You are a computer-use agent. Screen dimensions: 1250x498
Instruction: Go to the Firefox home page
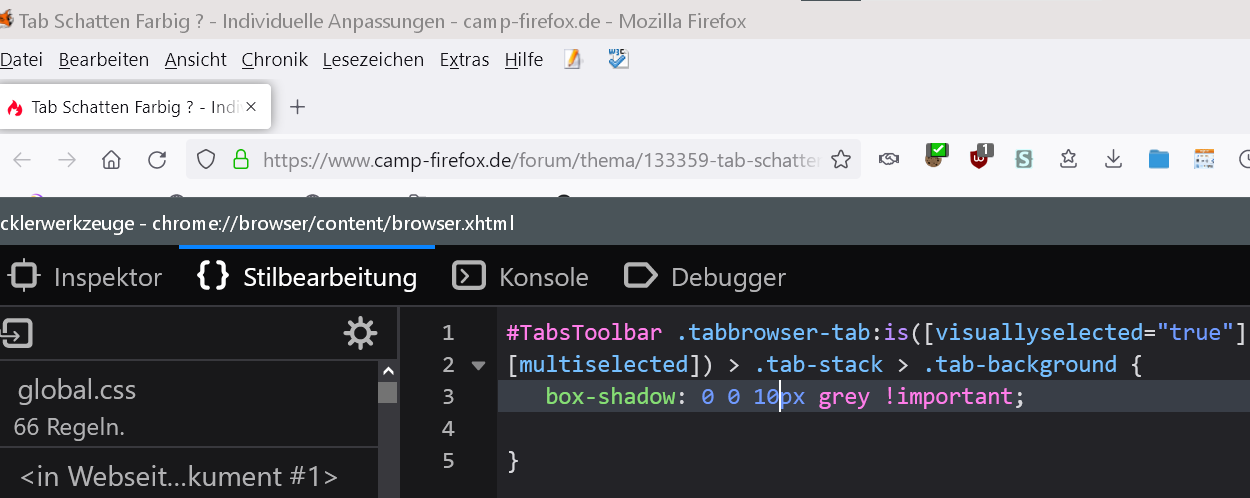pos(112,160)
